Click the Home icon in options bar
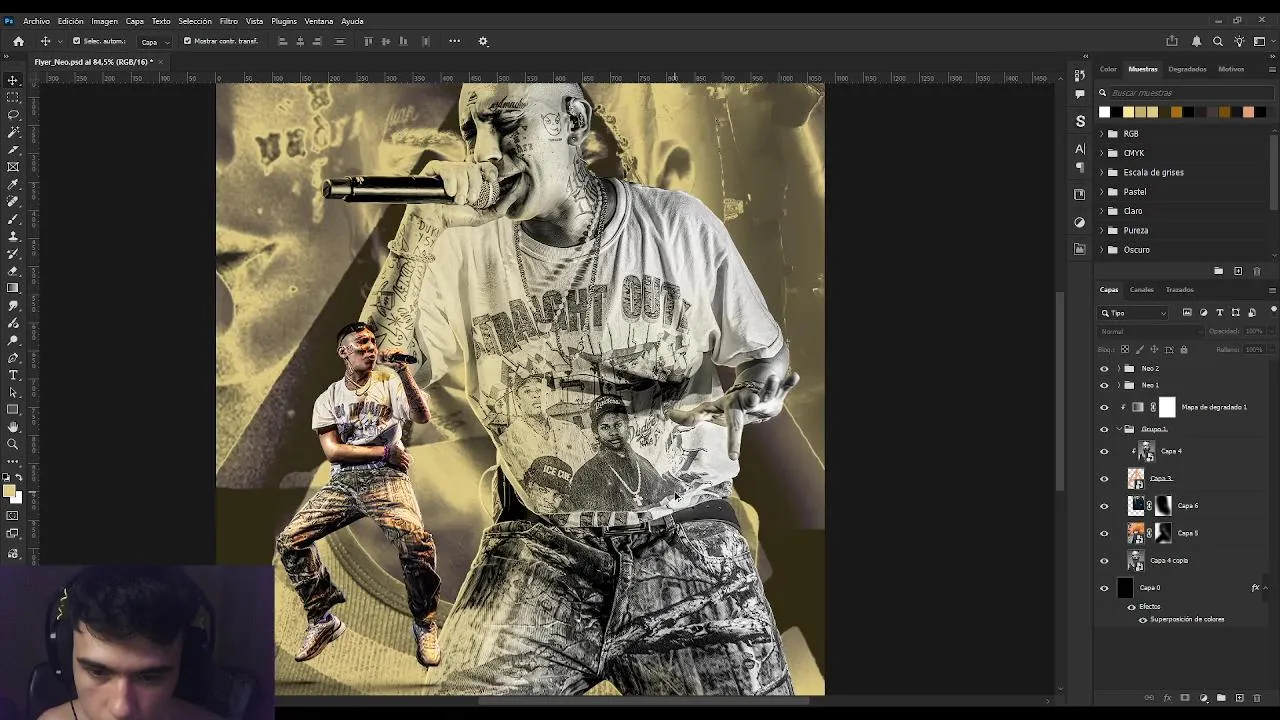The height and width of the screenshot is (720, 1280). click(18, 41)
